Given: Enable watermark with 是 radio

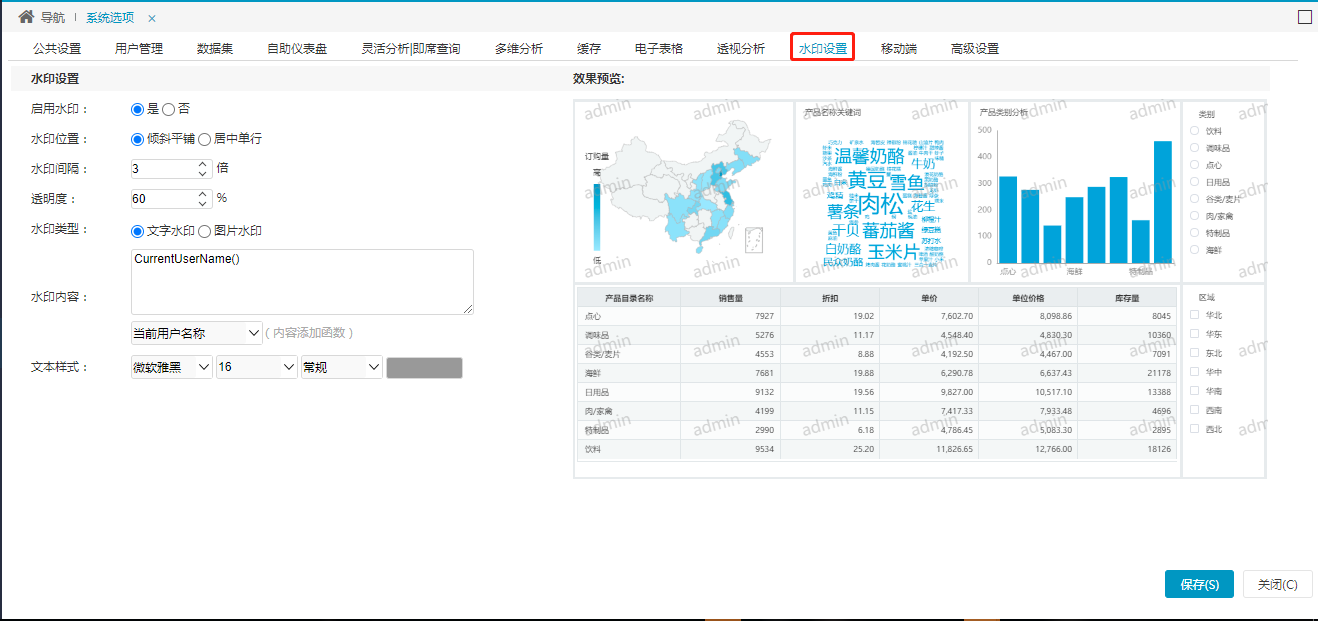Looking at the screenshot, I should point(138,109).
